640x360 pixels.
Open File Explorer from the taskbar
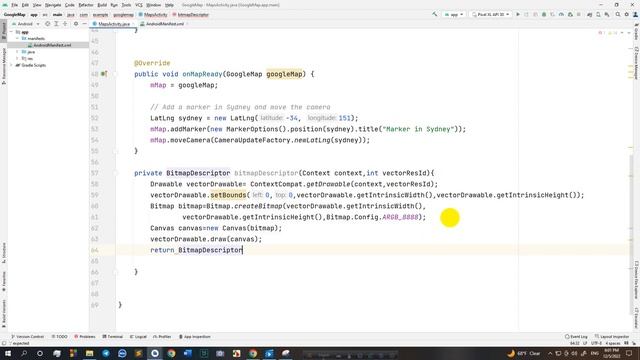click(89, 353)
